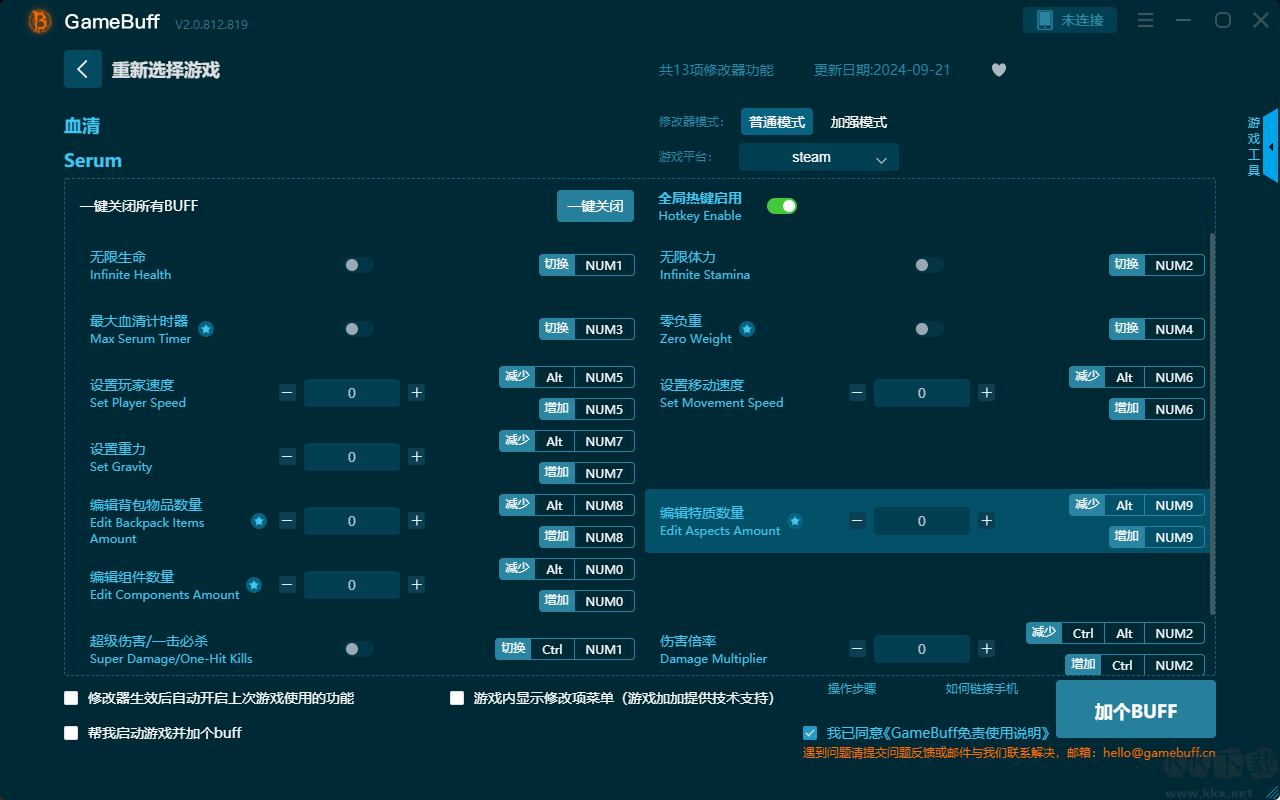The height and width of the screenshot is (800, 1280).
Task: Click the large add BUFF button
Action: pyautogui.click(x=1135, y=711)
